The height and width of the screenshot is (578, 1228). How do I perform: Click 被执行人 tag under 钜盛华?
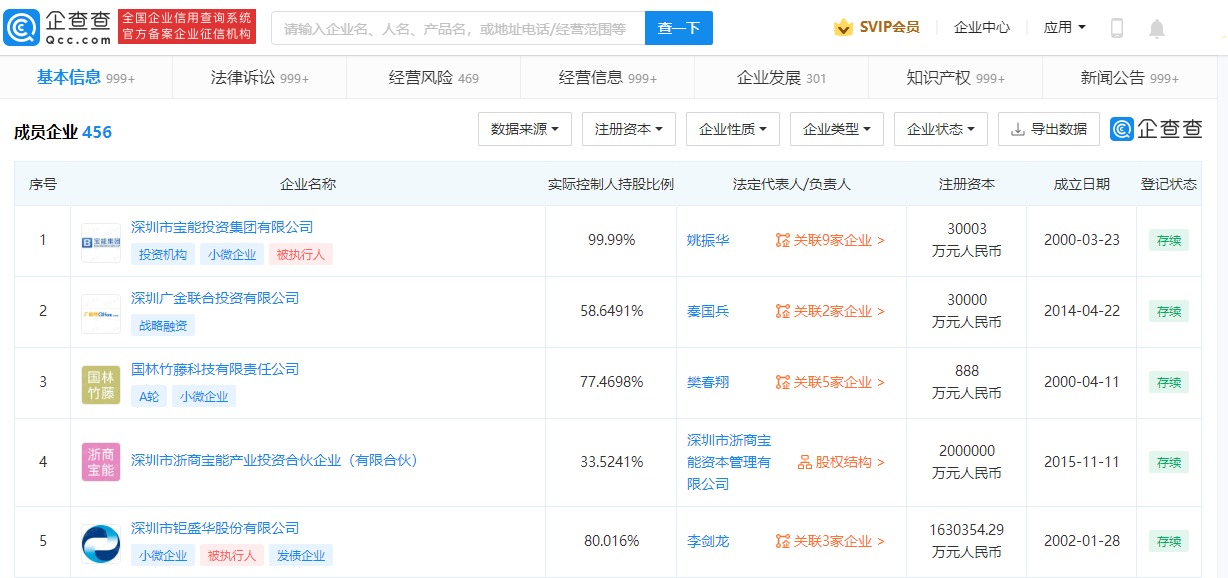[232, 555]
